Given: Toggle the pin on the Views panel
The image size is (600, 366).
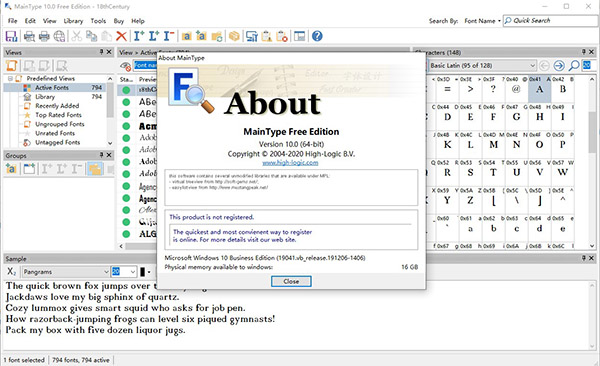Looking at the screenshot, I should (101, 52).
